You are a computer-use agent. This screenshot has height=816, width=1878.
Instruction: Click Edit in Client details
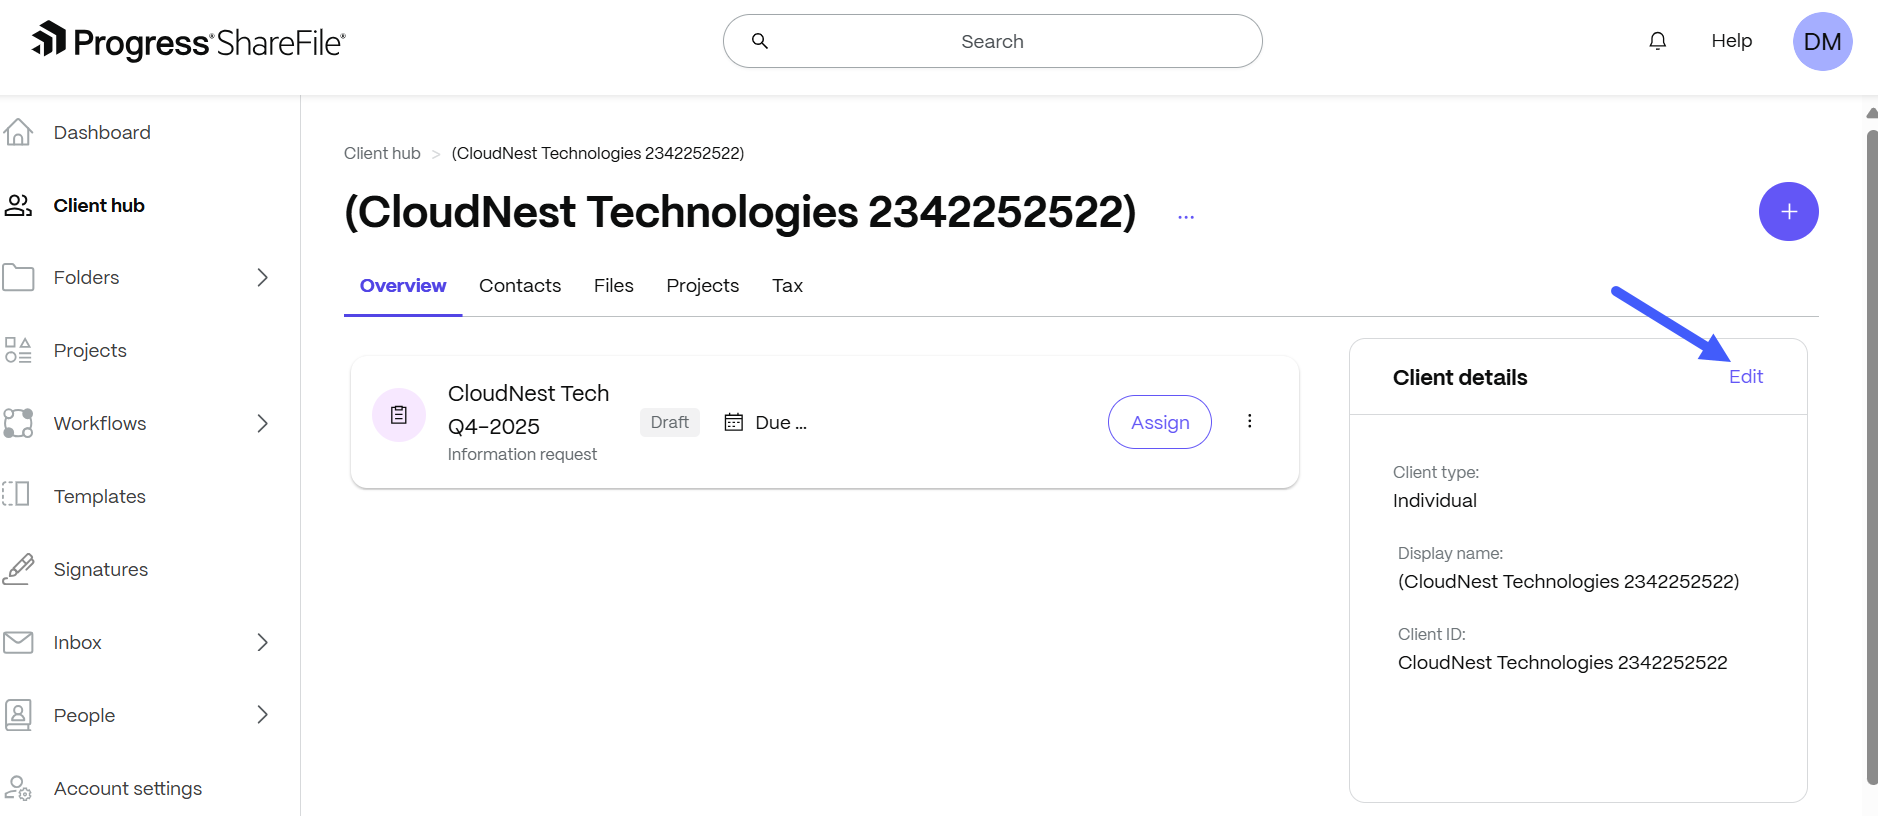[1745, 377]
